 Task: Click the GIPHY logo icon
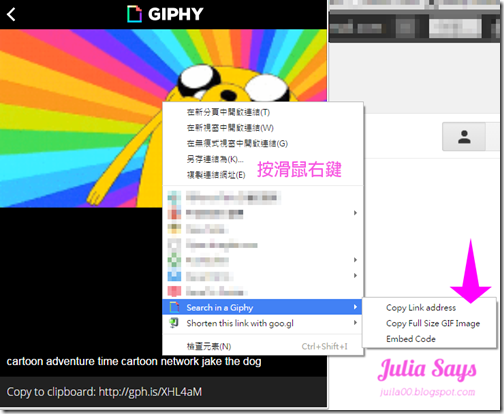pyautogui.click(x=135, y=14)
